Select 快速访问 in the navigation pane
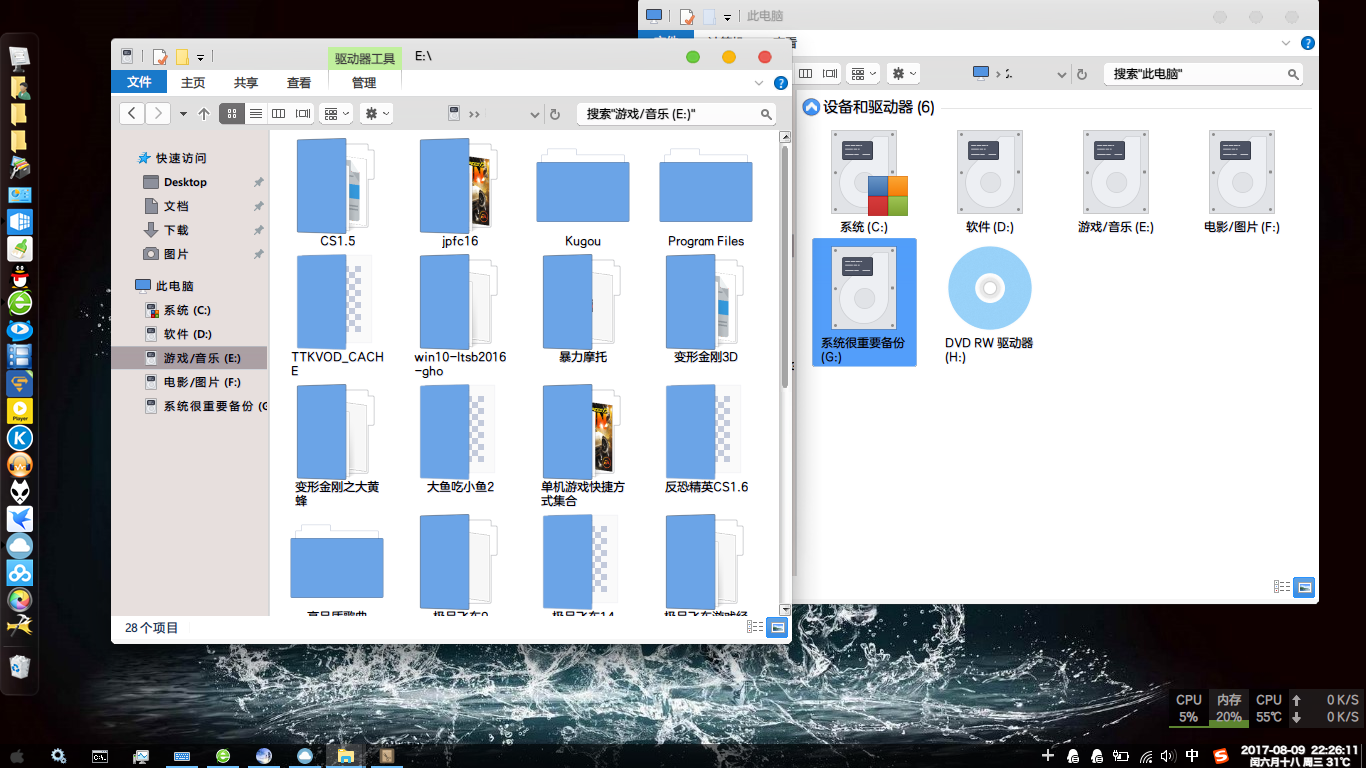This screenshot has height=768, width=1366. (181, 158)
